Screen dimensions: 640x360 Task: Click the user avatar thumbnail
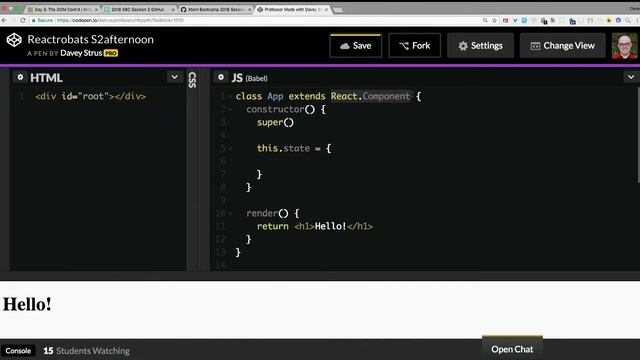pos(624,46)
